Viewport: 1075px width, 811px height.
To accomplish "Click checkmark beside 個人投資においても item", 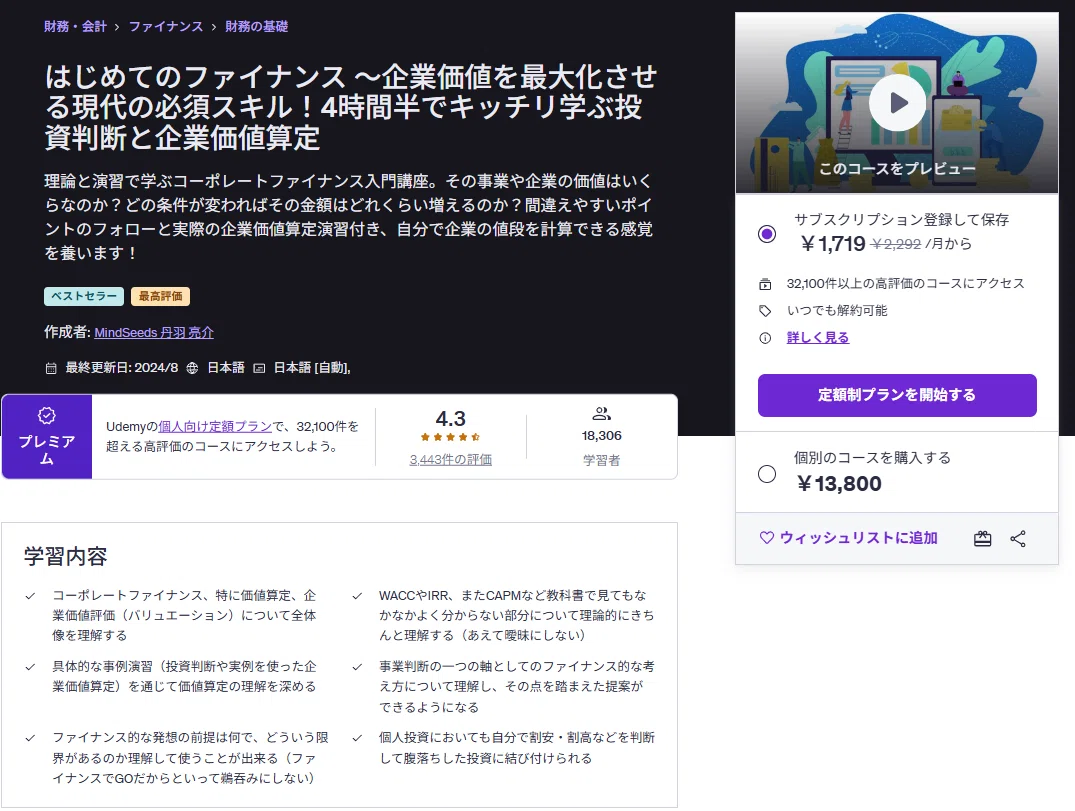I will point(357,738).
